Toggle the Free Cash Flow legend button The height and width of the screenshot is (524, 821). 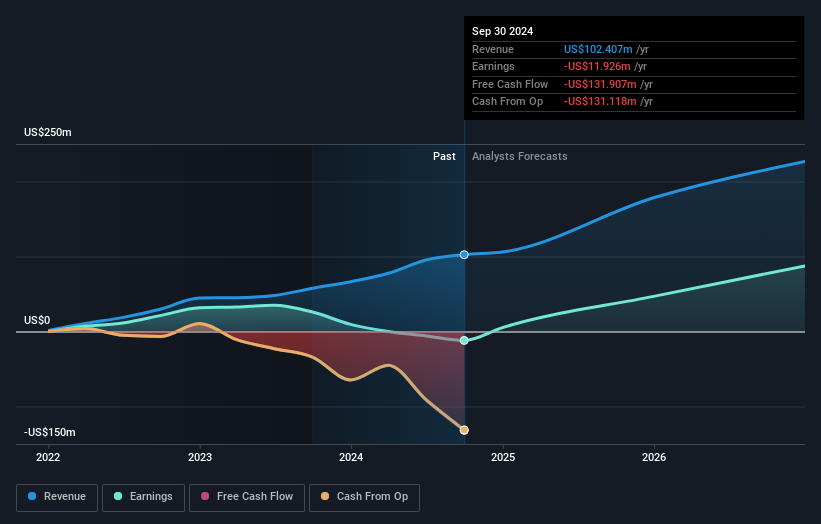[x=247, y=497]
